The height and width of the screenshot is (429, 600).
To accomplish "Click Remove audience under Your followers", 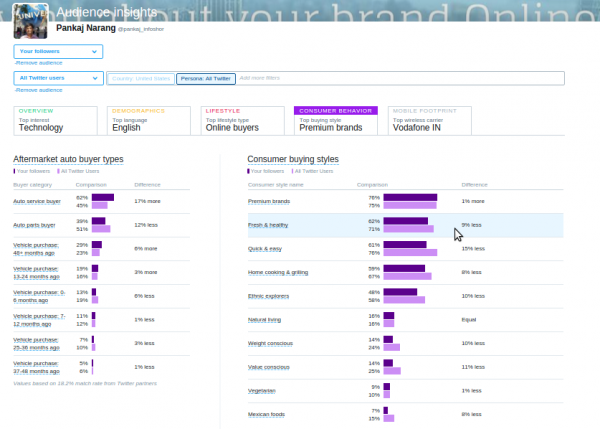I will coord(38,63).
